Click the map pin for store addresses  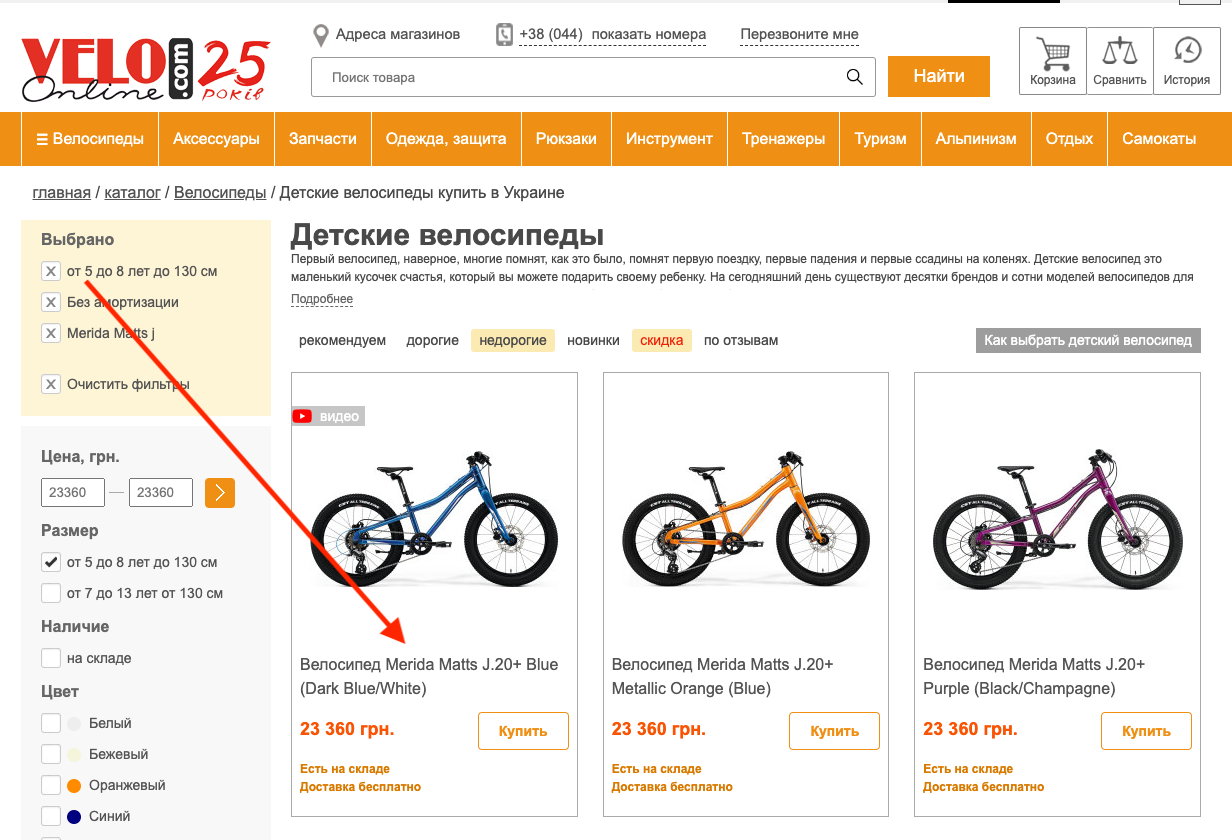(x=321, y=36)
